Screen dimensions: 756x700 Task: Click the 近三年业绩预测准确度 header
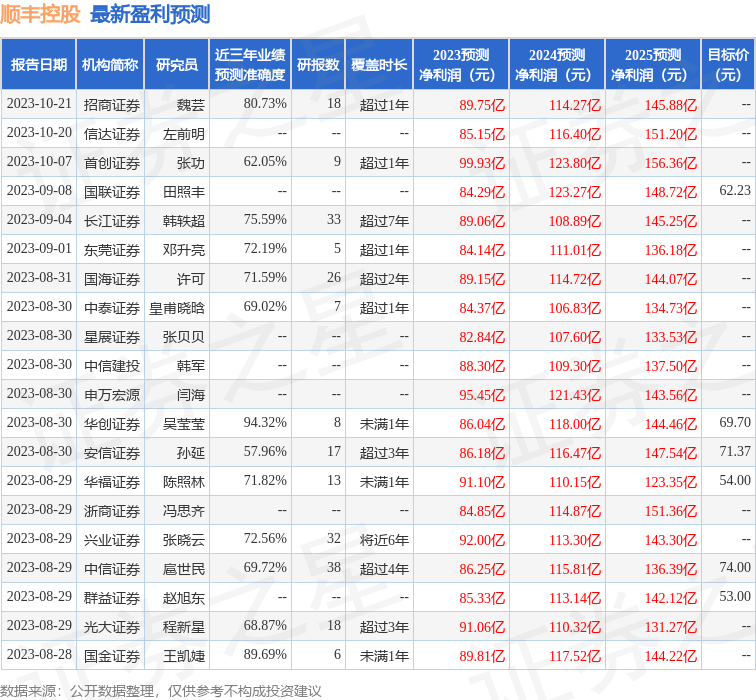point(250,65)
